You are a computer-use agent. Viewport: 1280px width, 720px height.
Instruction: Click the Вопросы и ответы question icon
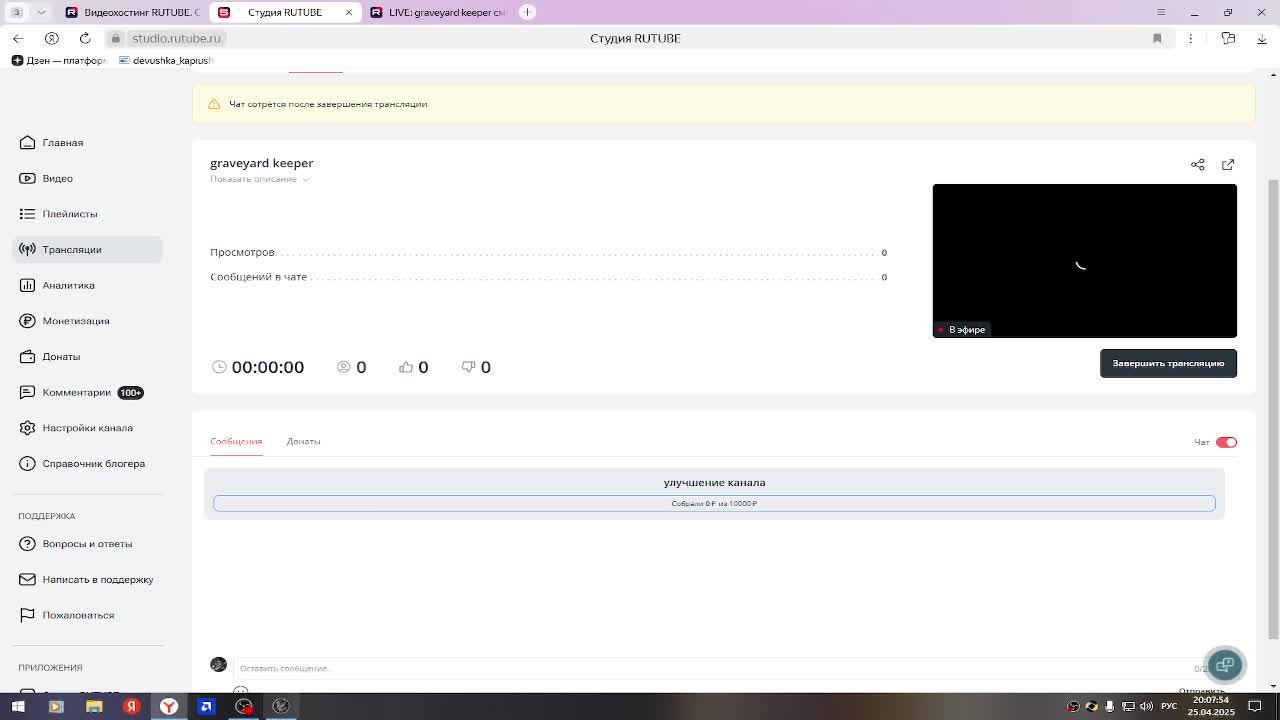point(27,544)
